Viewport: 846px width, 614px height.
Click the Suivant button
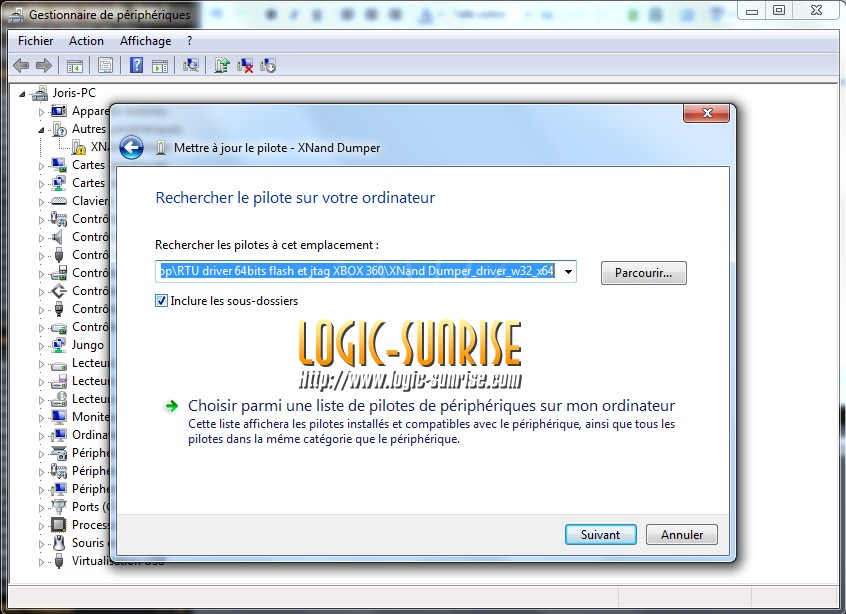tap(601, 535)
